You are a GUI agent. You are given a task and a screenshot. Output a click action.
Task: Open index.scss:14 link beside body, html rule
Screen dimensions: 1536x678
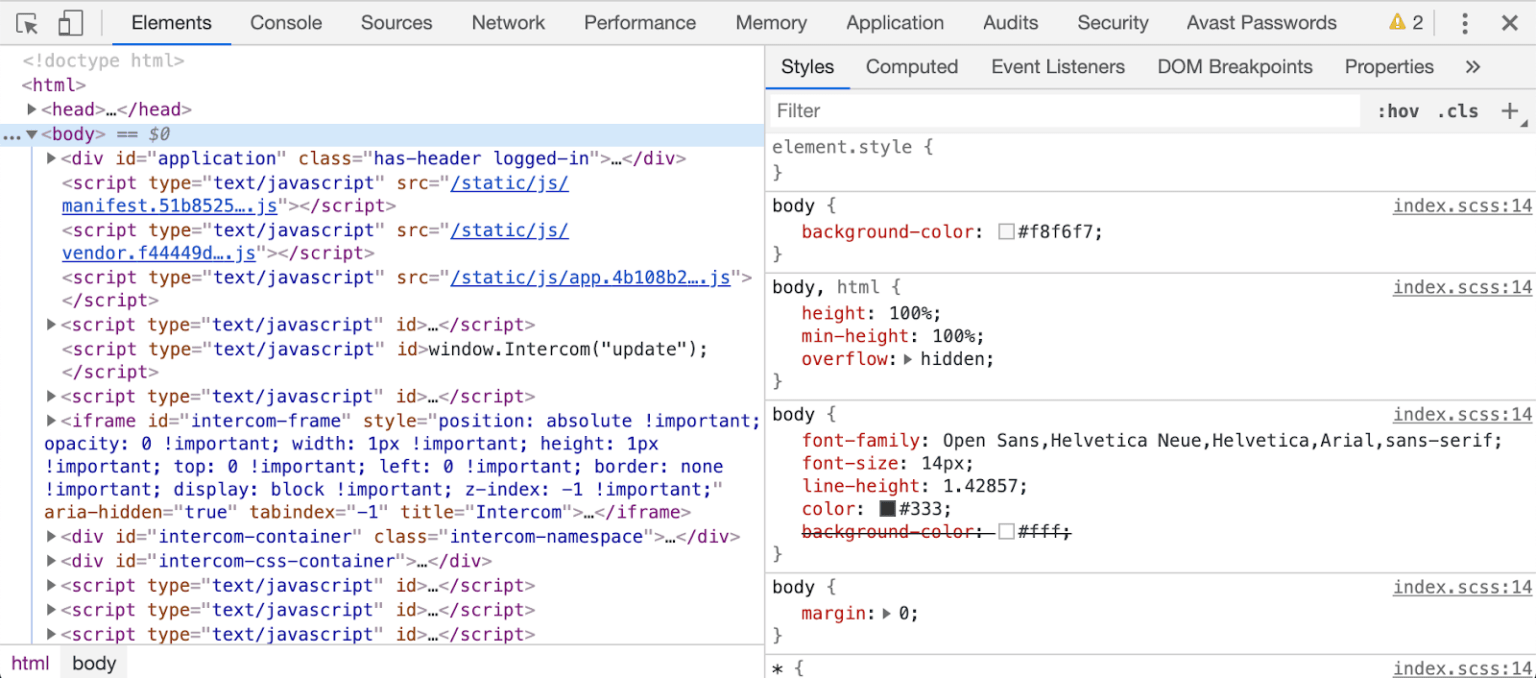tap(1463, 287)
